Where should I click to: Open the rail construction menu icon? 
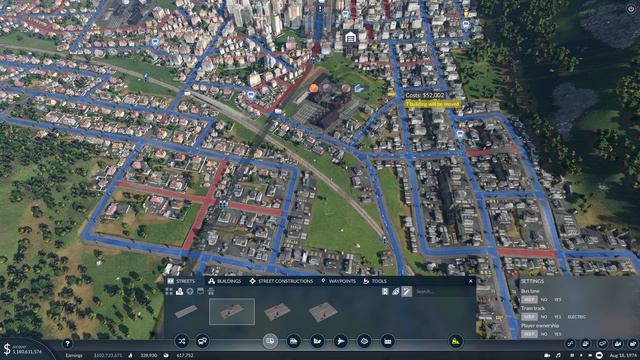click(x=293, y=341)
